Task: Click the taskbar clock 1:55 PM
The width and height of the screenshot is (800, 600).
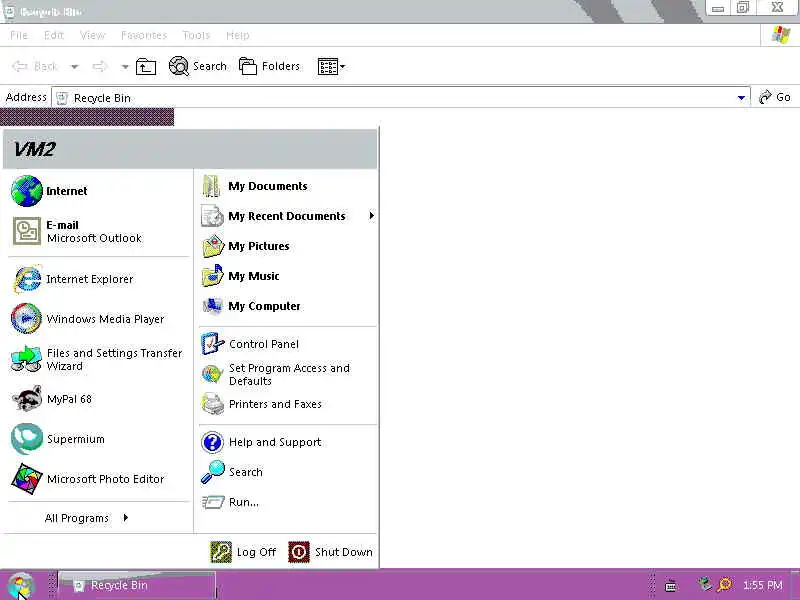Action: 763,585
